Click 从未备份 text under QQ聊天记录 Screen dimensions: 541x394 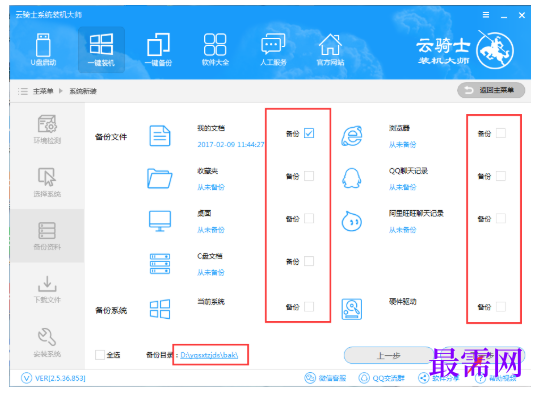click(403, 187)
